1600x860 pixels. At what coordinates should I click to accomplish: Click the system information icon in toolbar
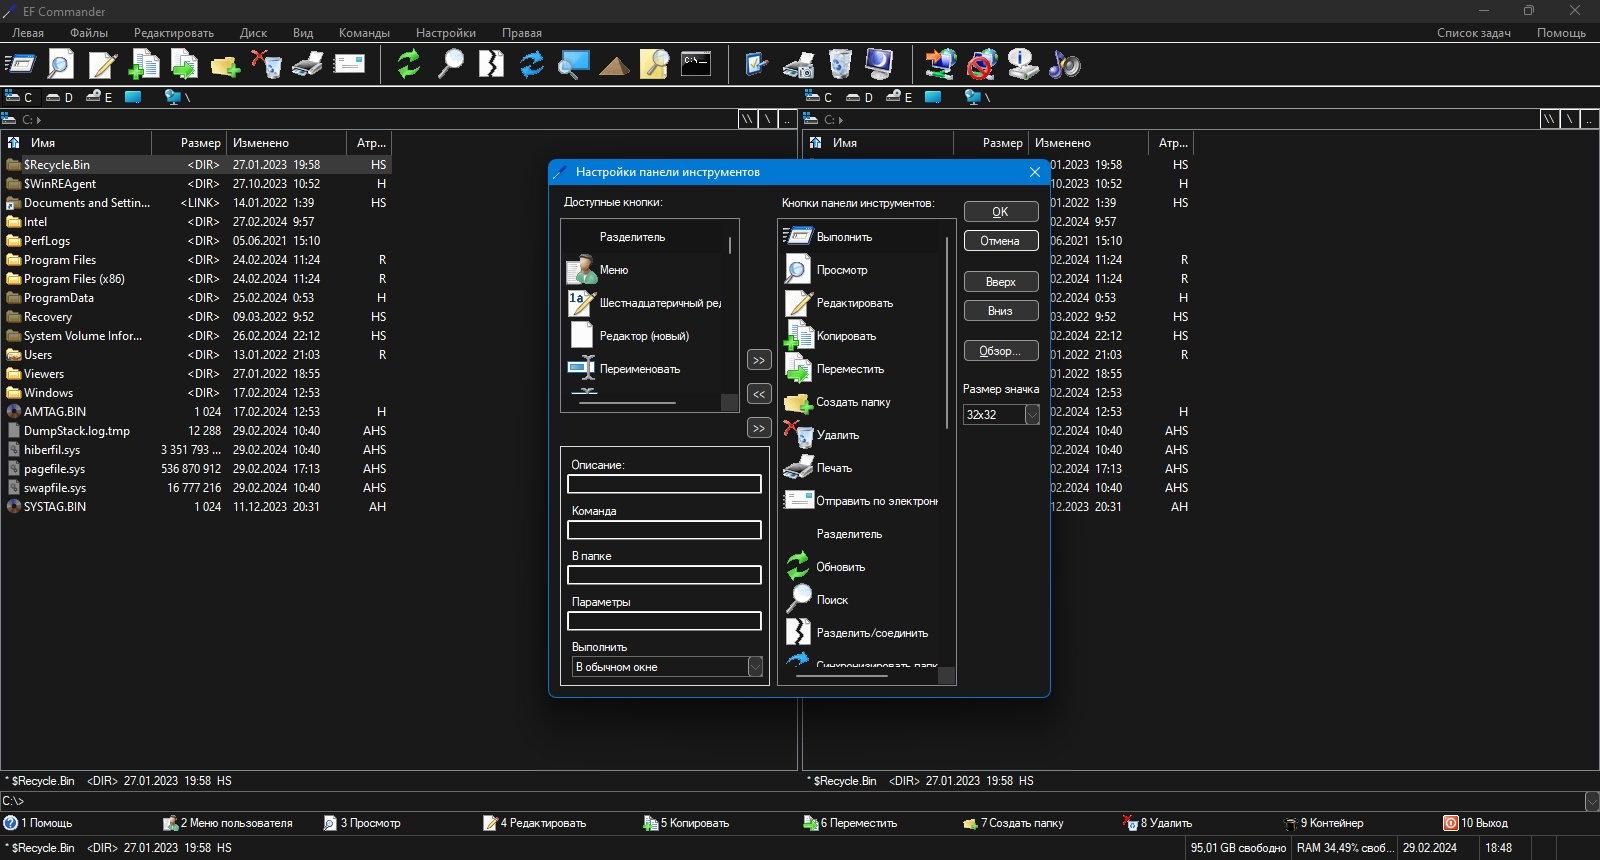point(1023,65)
